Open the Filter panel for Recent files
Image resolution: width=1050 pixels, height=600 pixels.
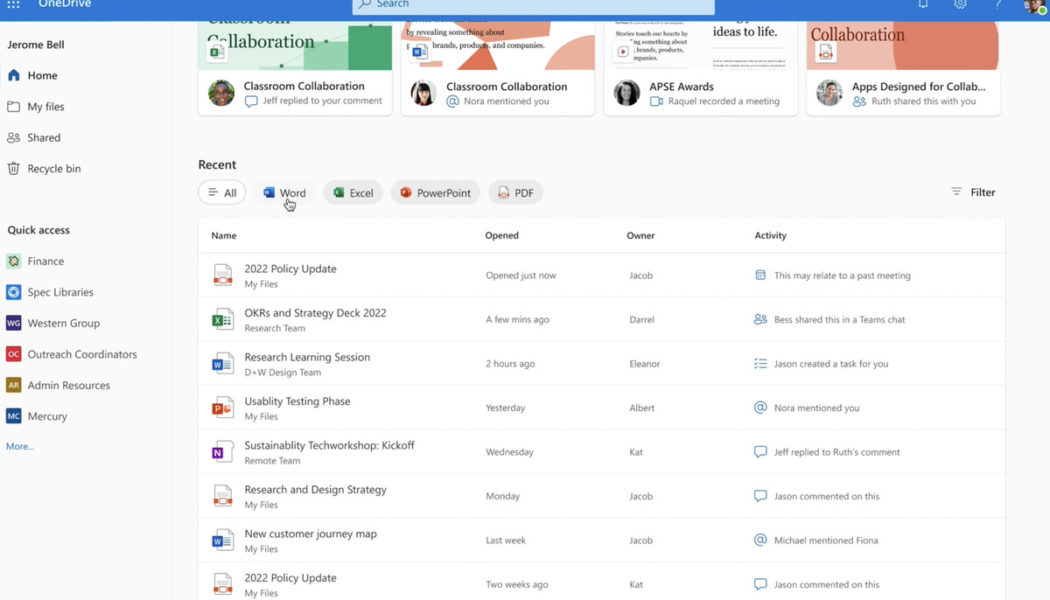click(973, 191)
